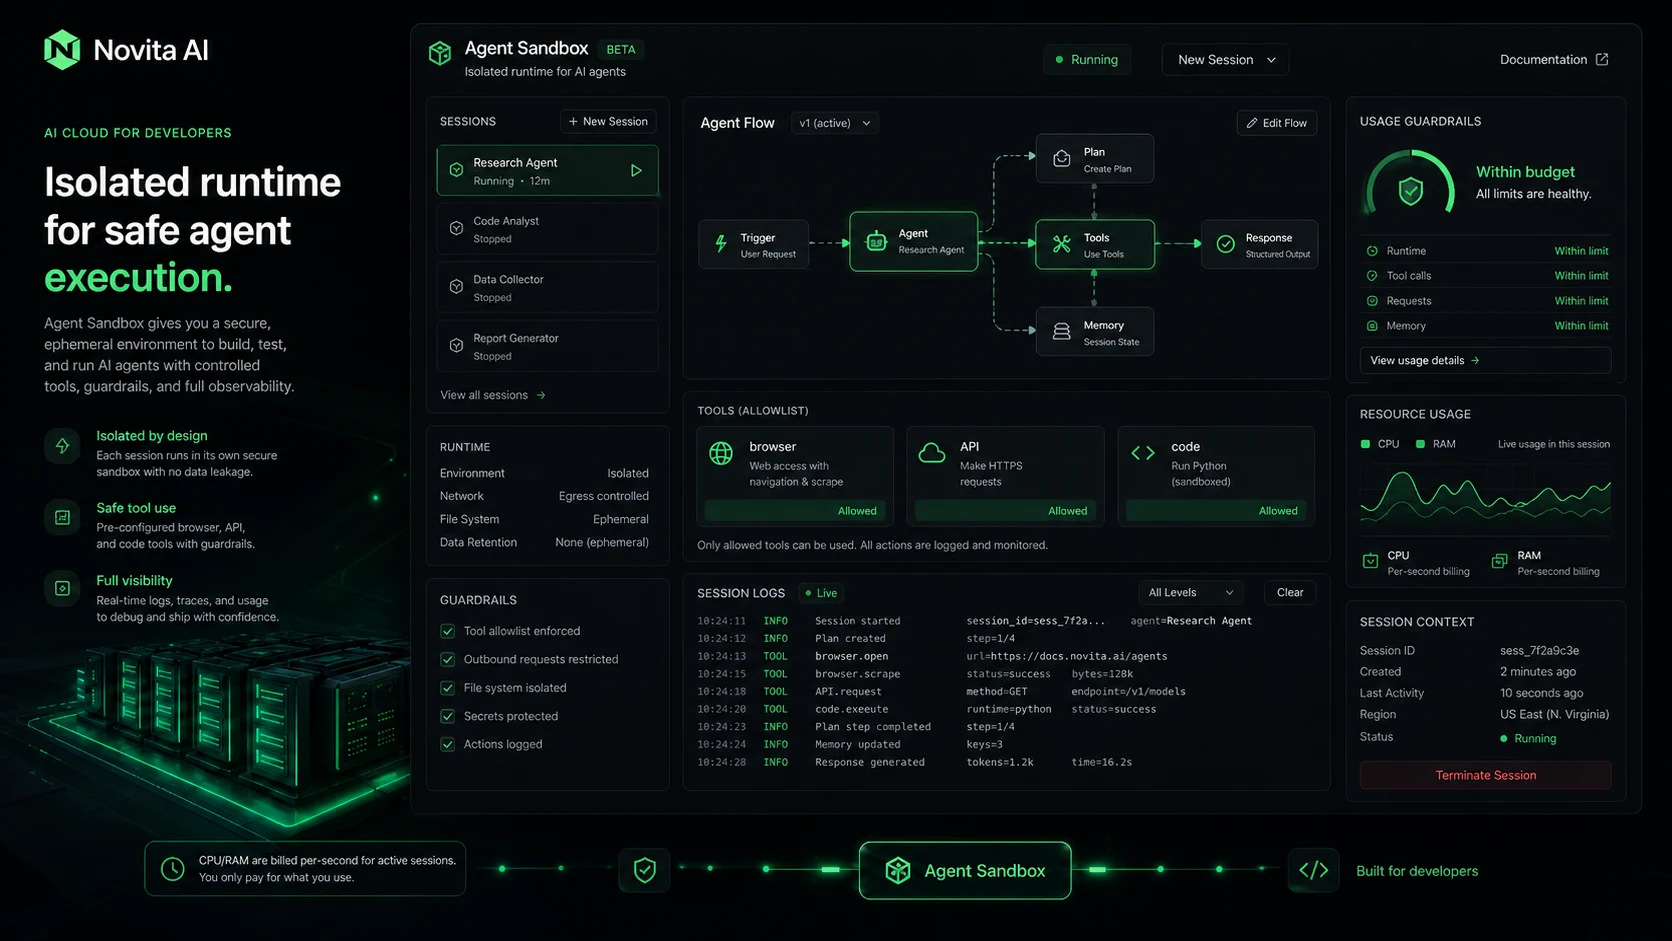Toggle Secrets protected checkbox
Image resolution: width=1672 pixels, height=941 pixels.
[448, 716]
